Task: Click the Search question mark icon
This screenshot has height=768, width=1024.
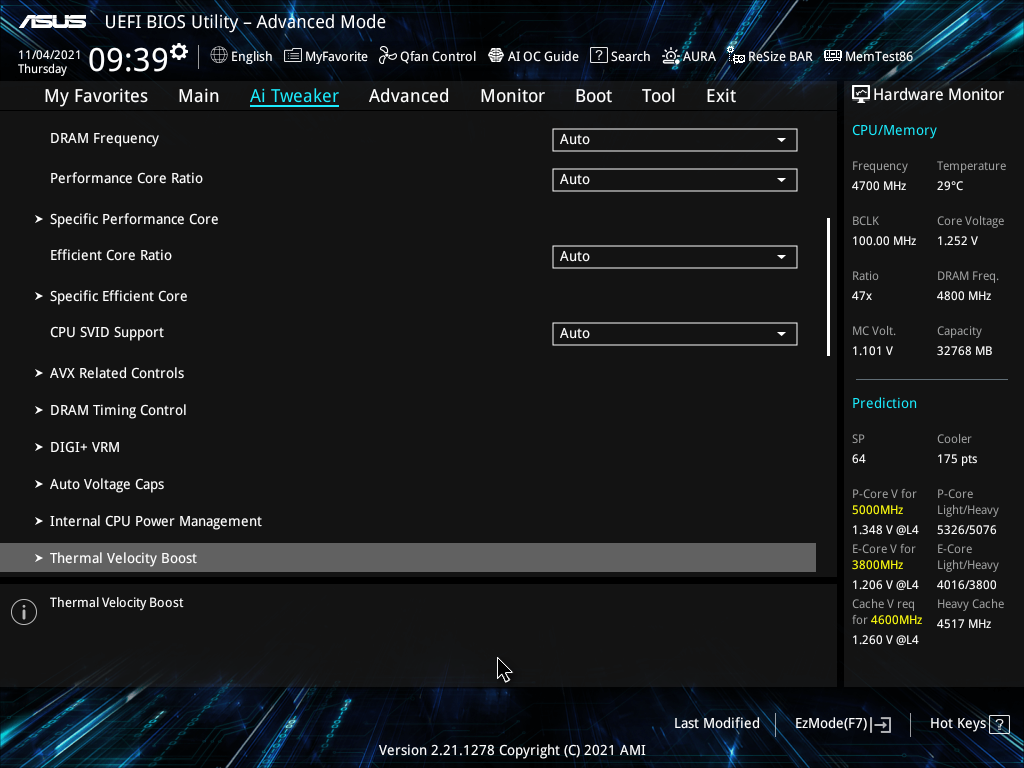Action: (x=598, y=56)
